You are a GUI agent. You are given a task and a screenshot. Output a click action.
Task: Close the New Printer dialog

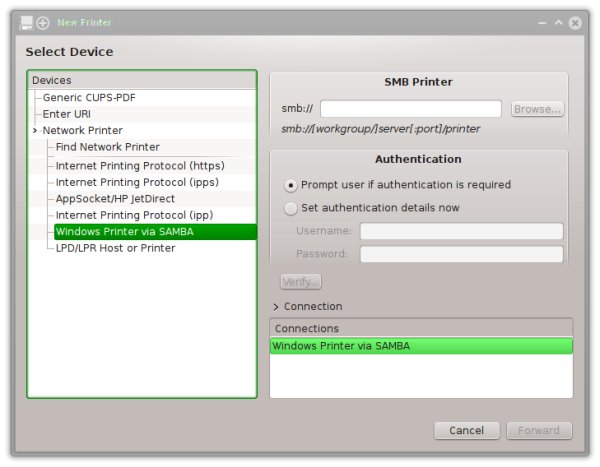[x=575, y=23]
